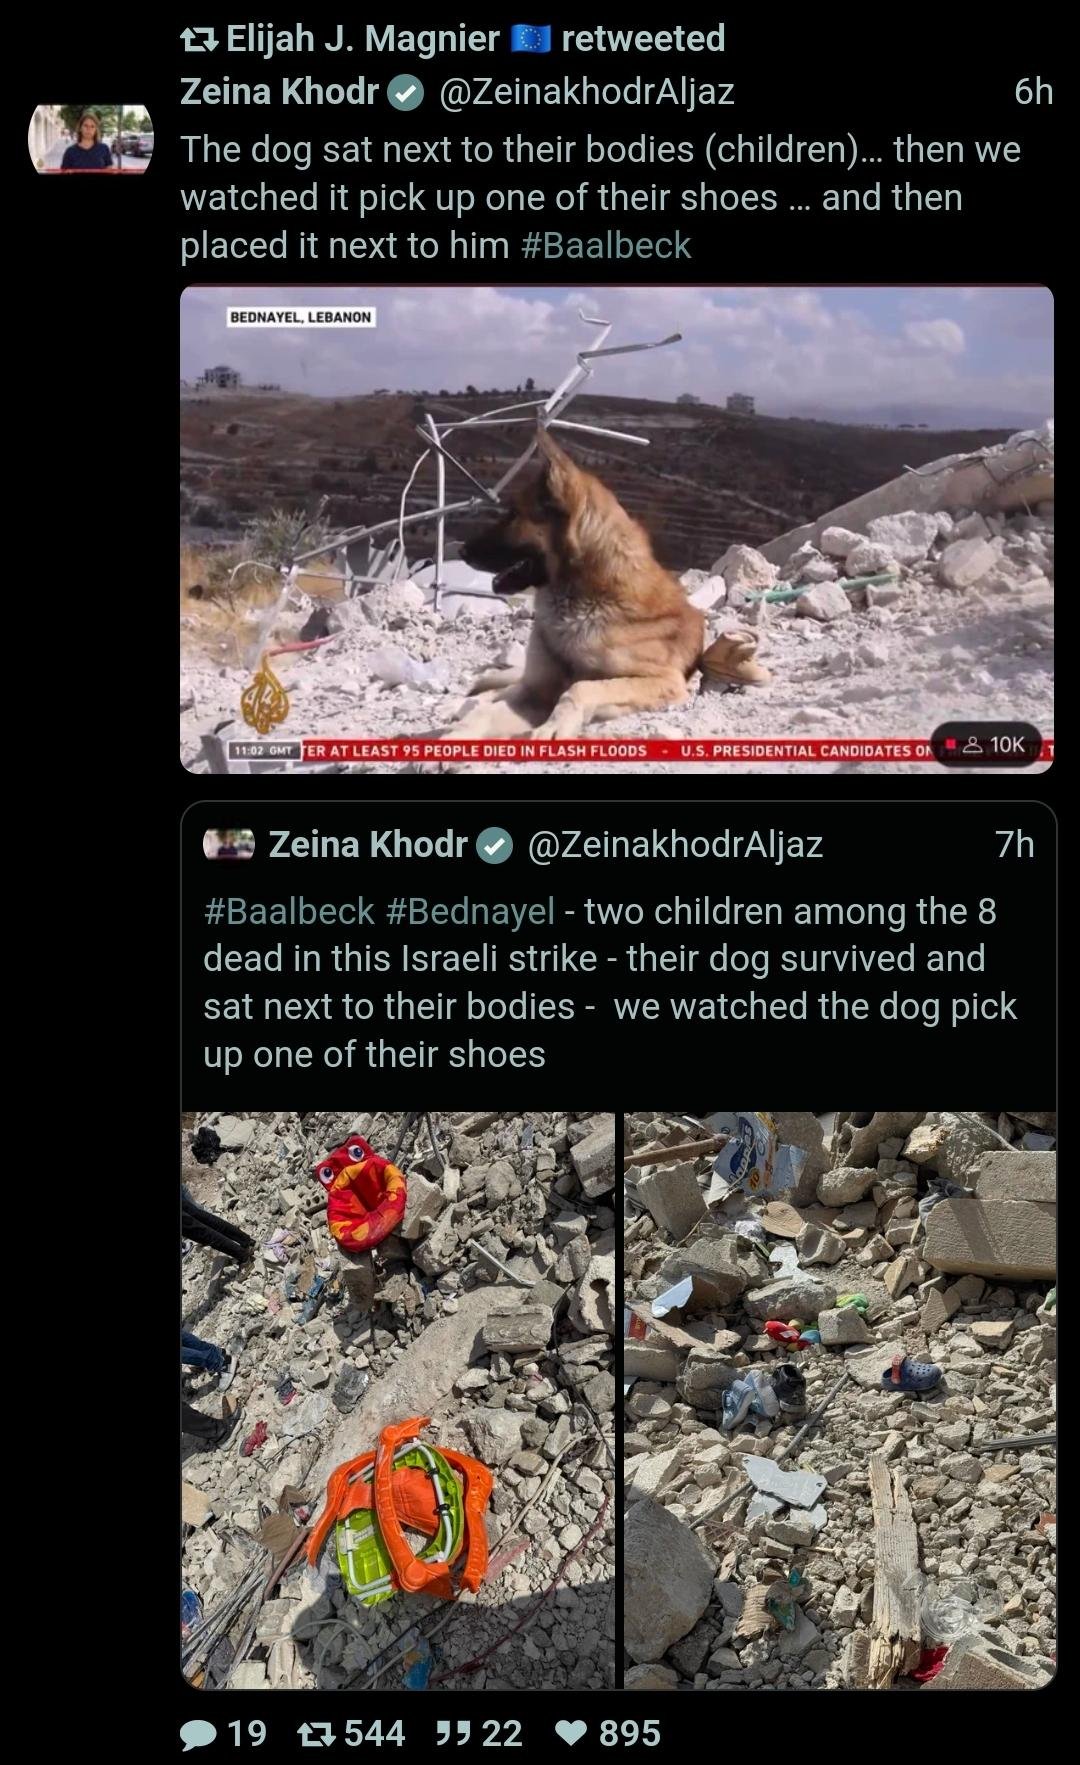Viewport: 1080px width, 1765px height.
Task: Tap the reply speech bubble icon
Action: point(198,1734)
